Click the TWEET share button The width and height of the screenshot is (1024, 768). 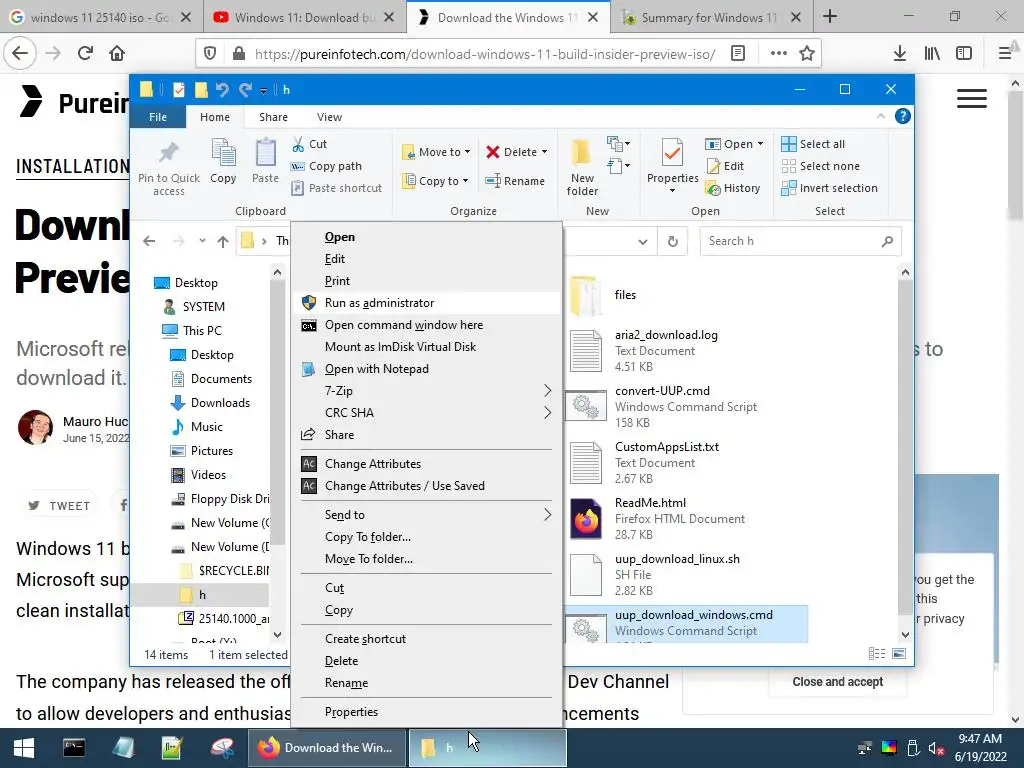point(59,505)
